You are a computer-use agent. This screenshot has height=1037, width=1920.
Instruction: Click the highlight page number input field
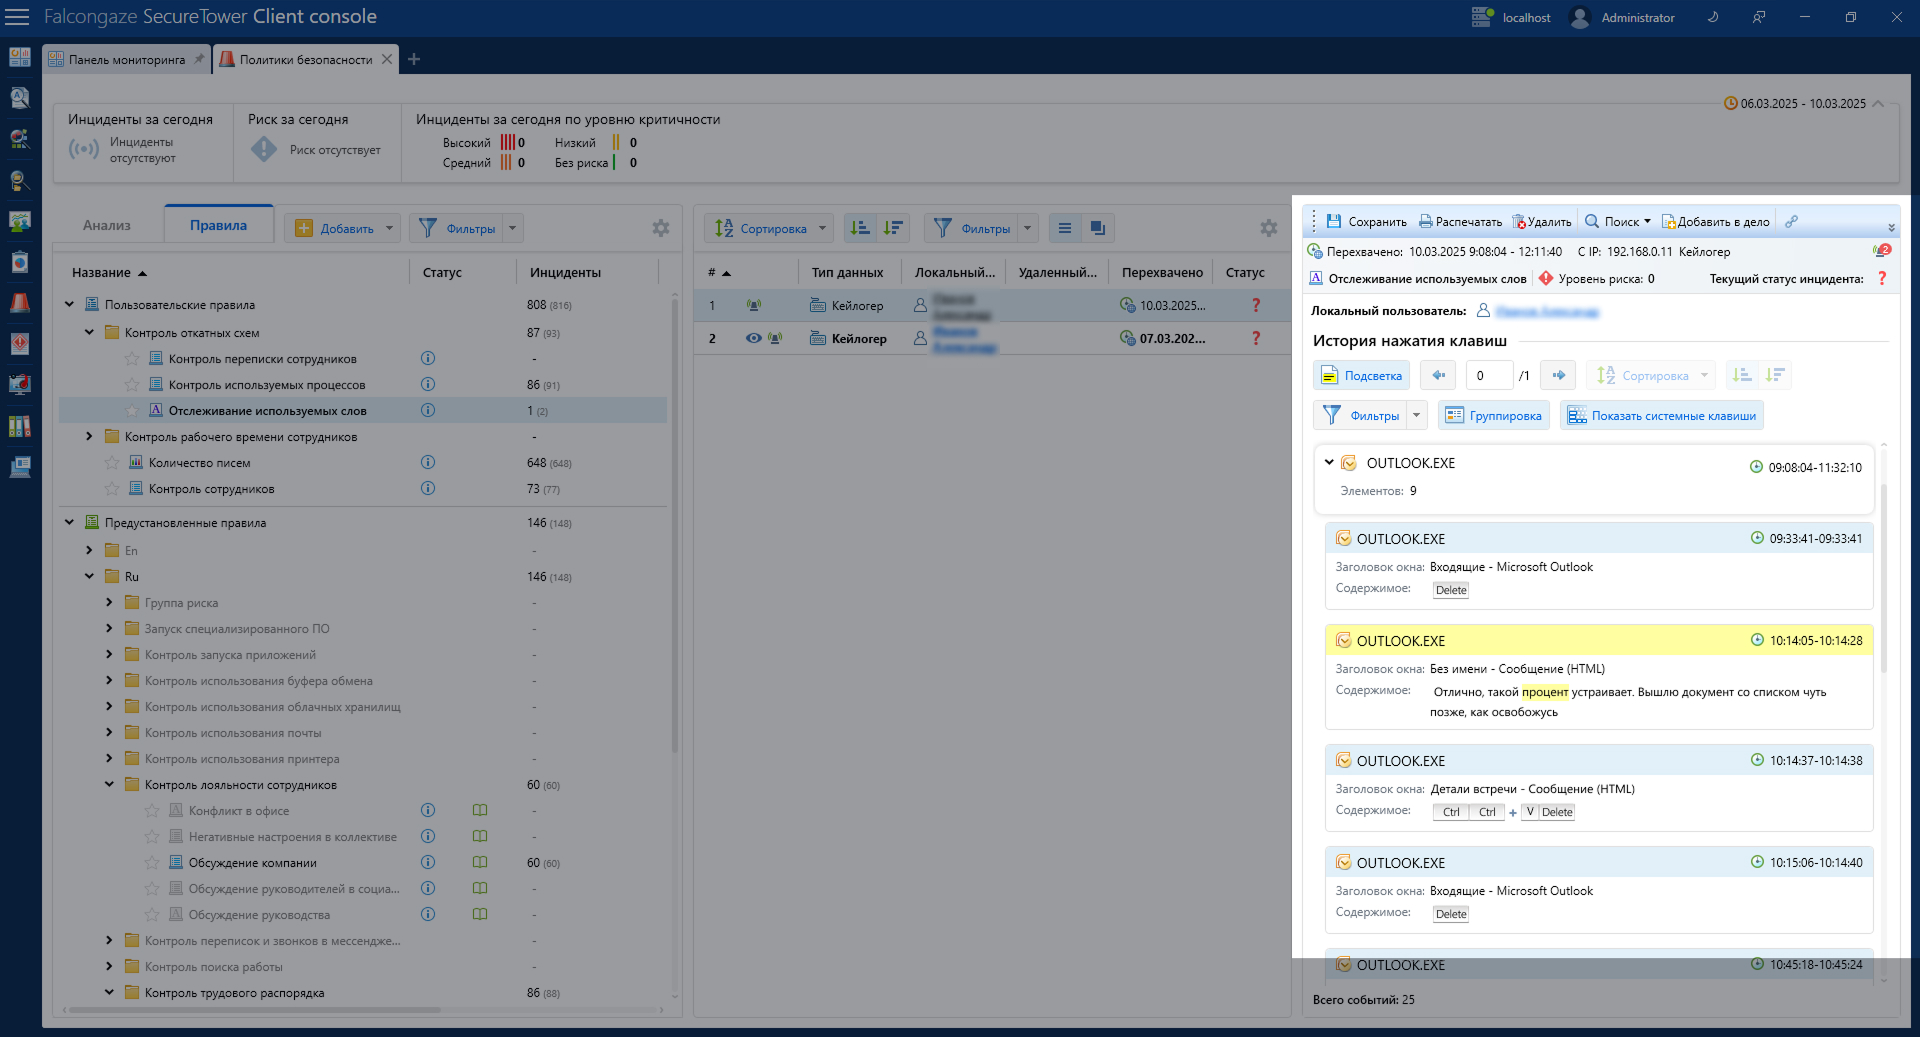tap(1489, 376)
